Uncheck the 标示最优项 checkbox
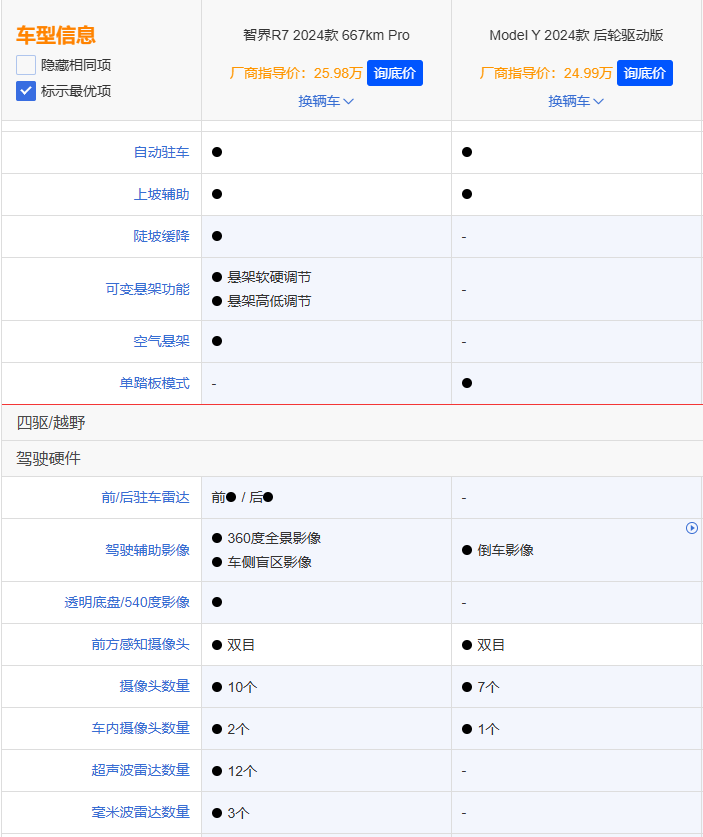This screenshot has width=703, height=837. (26, 91)
